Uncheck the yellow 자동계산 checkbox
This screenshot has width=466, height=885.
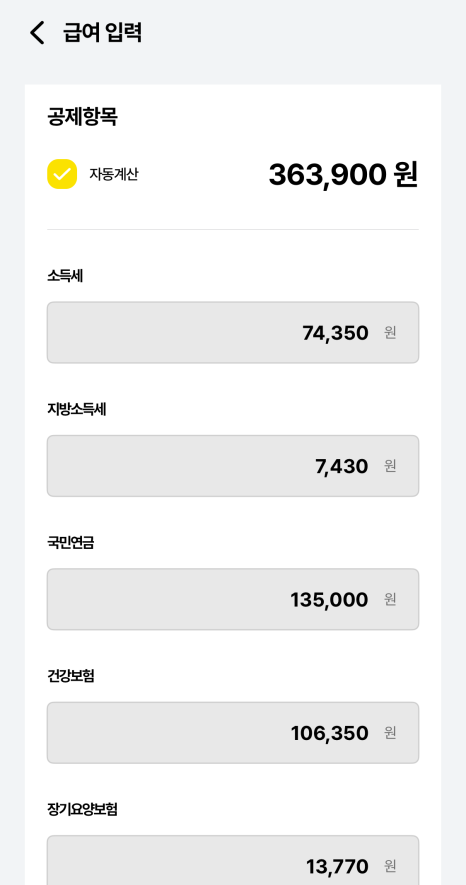62,174
